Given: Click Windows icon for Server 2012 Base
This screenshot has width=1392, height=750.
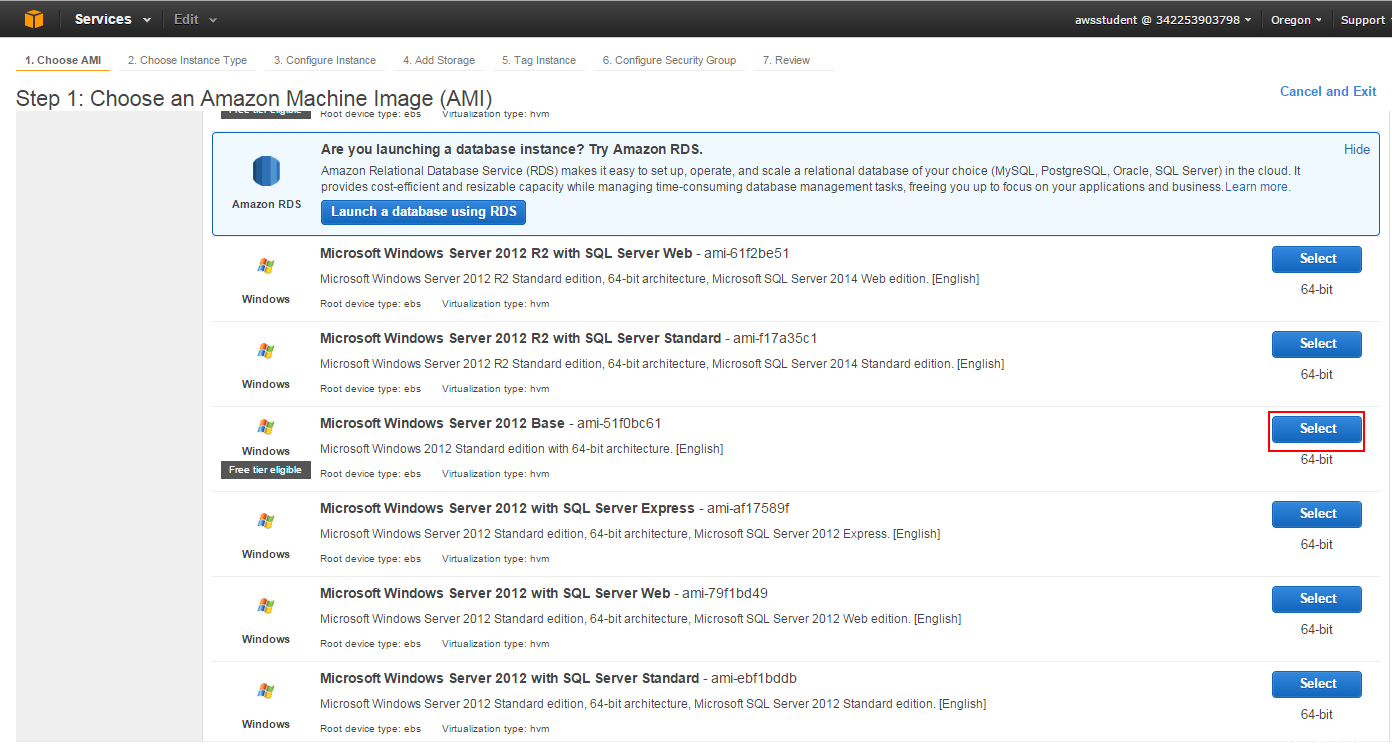Looking at the screenshot, I should (266, 427).
